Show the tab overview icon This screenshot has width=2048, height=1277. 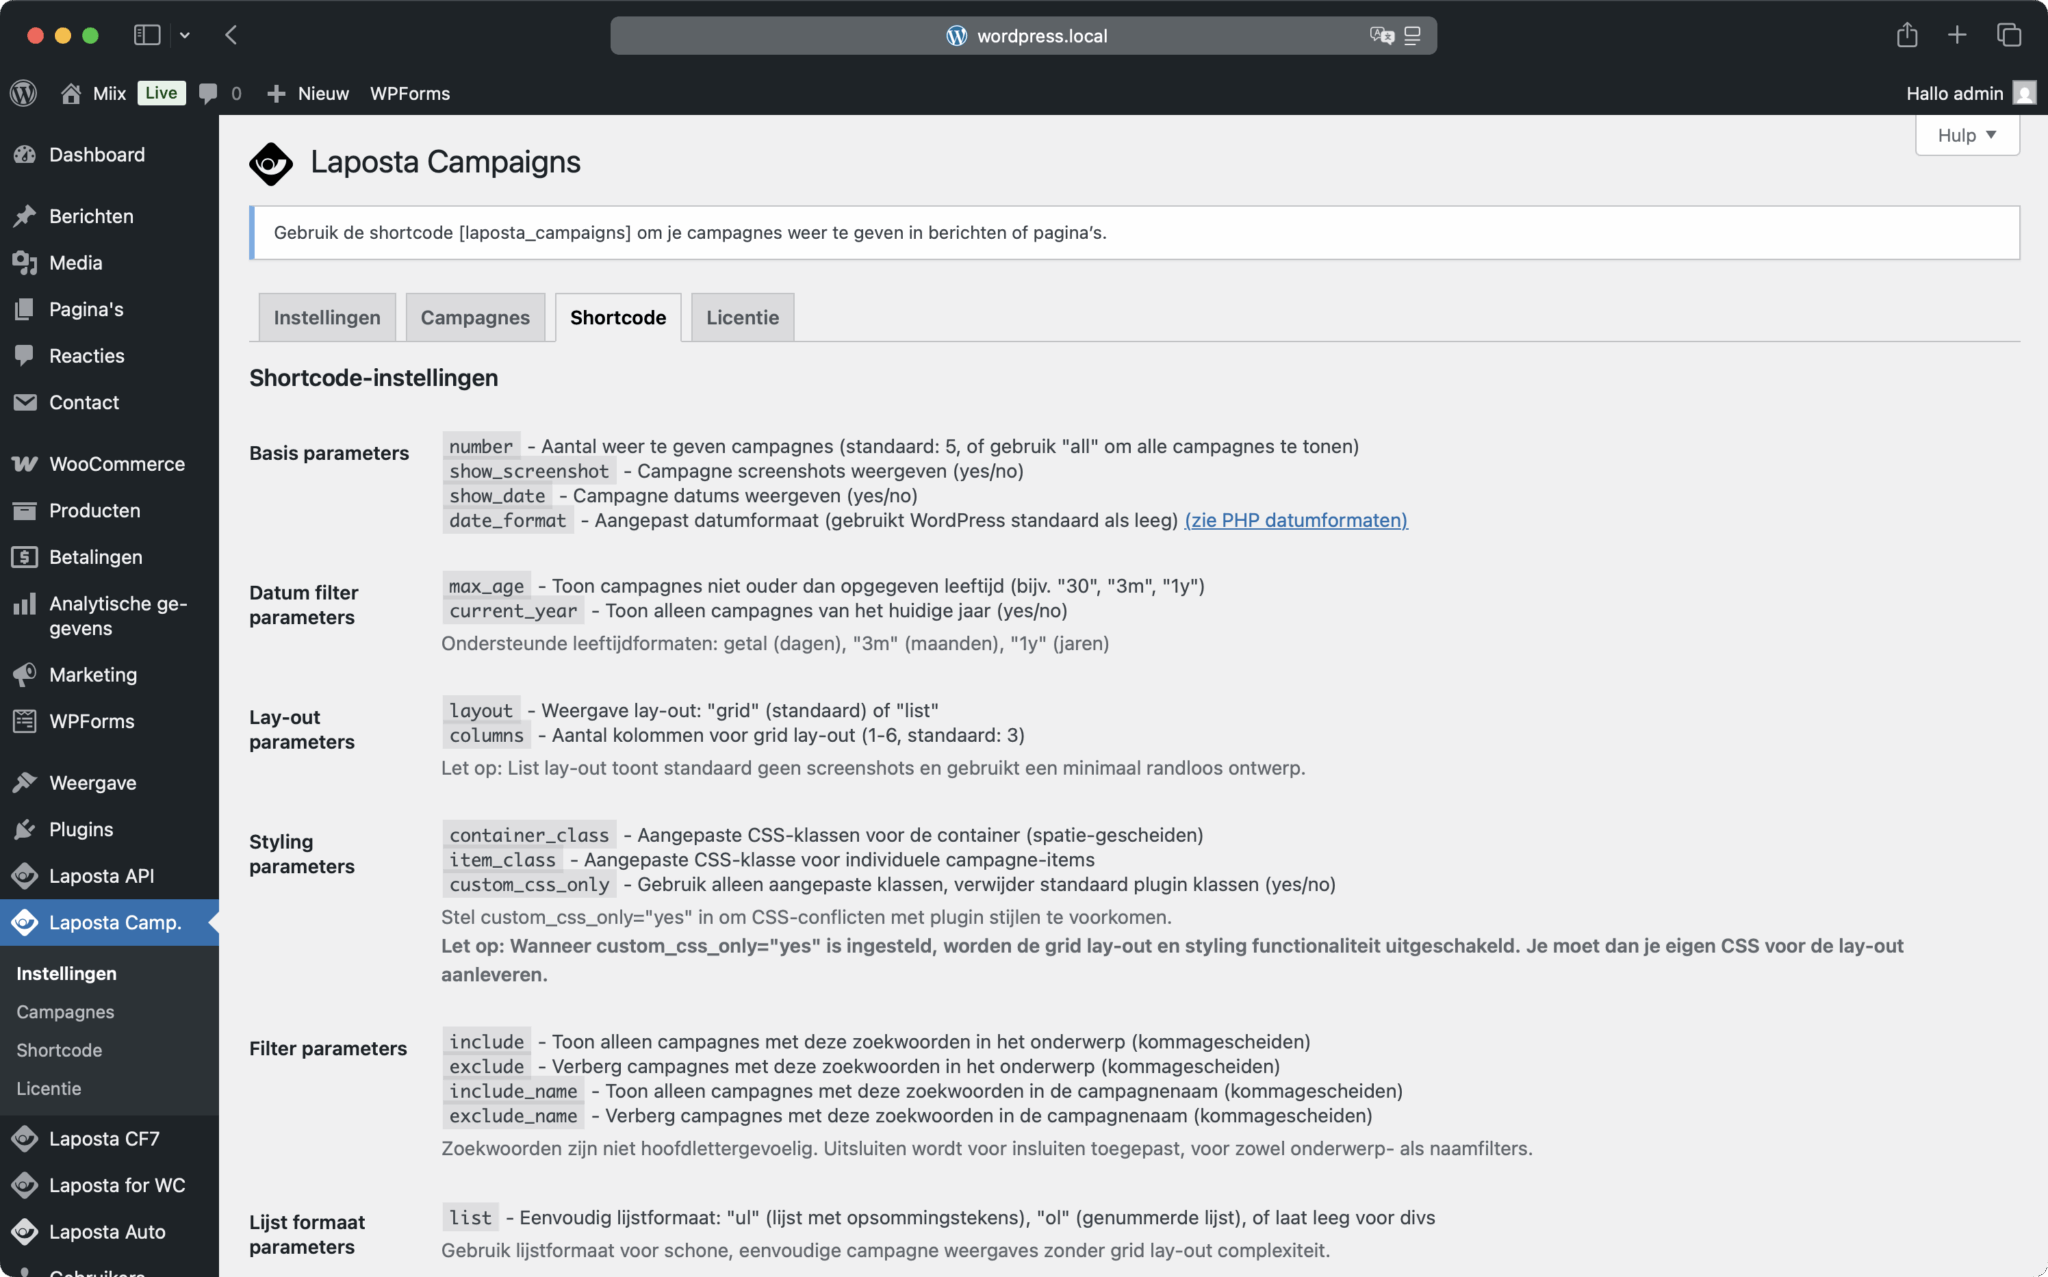coord(2009,35)
